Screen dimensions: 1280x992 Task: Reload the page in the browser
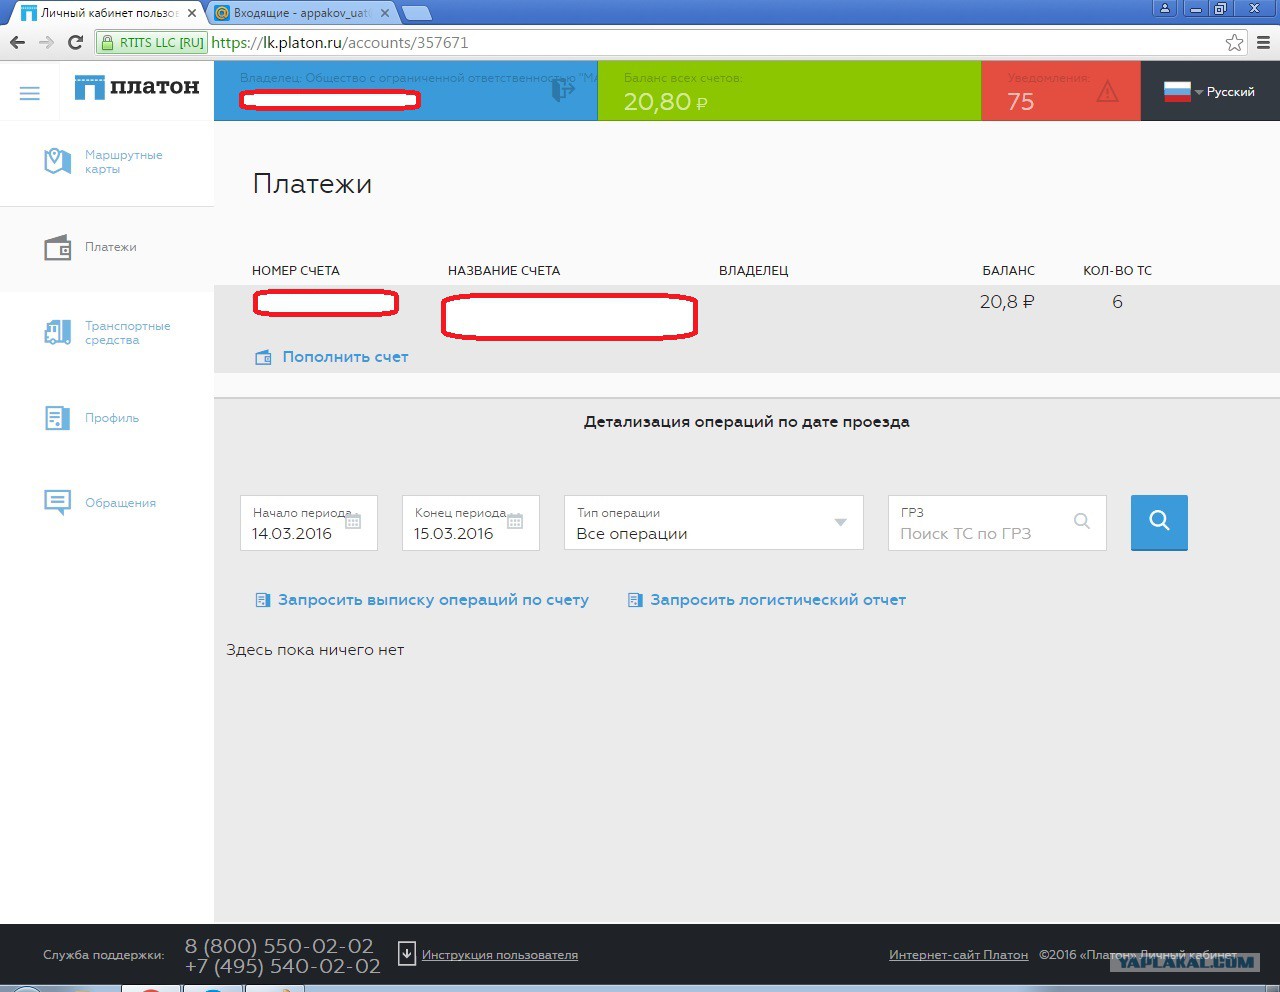click(x=75, y=43)
